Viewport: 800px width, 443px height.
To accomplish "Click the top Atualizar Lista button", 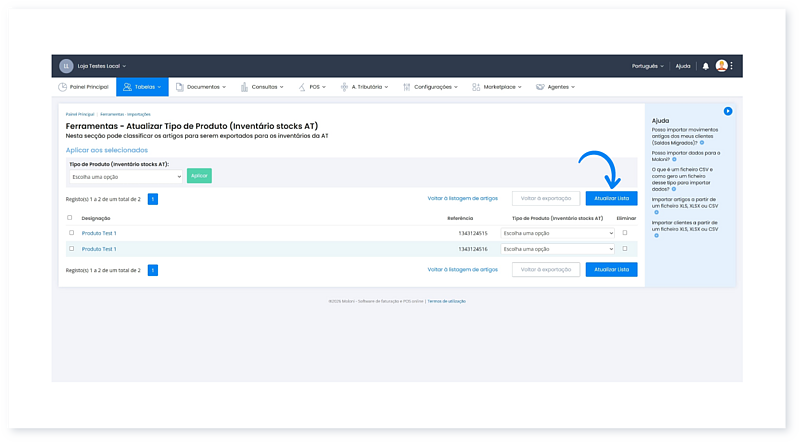I will coord(611,199).
